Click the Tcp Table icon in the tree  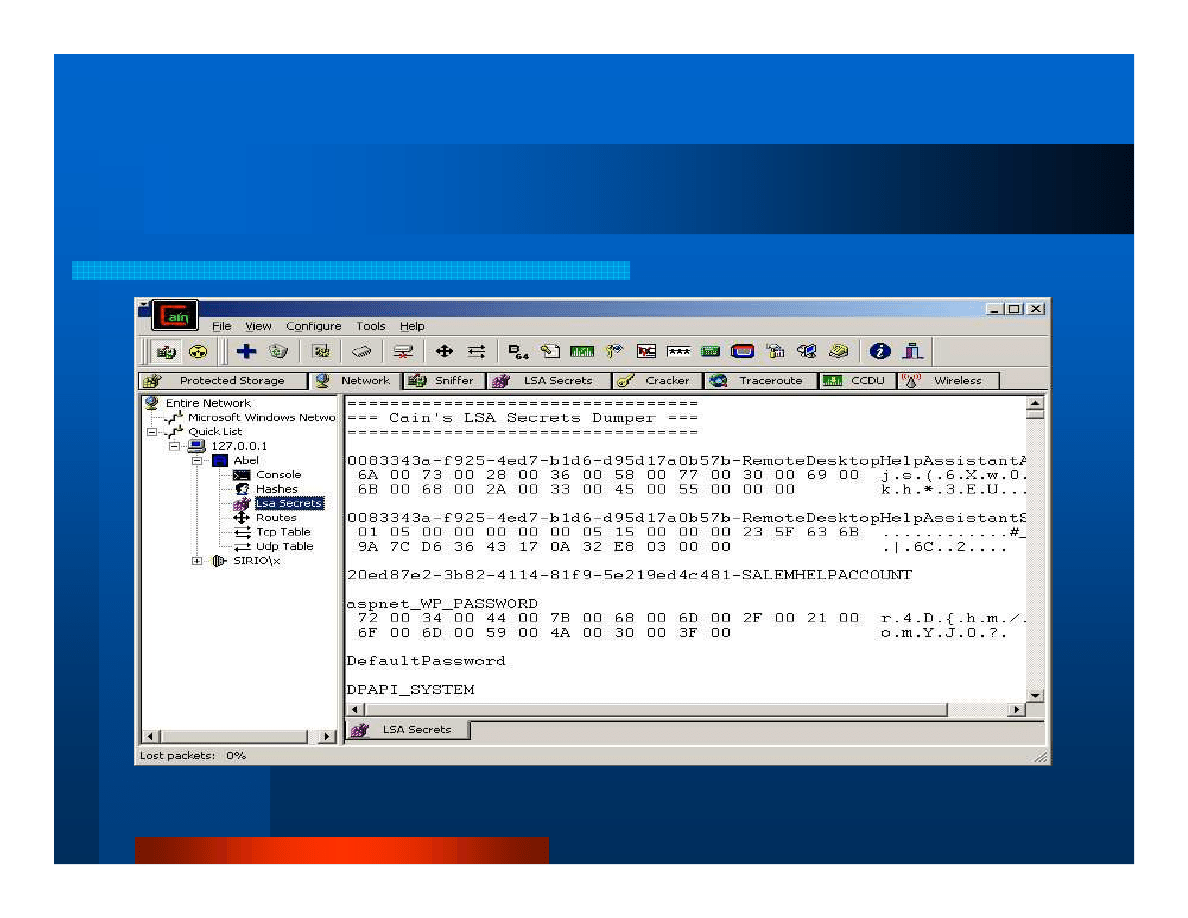pyautogui.click(x=243, y=532)
